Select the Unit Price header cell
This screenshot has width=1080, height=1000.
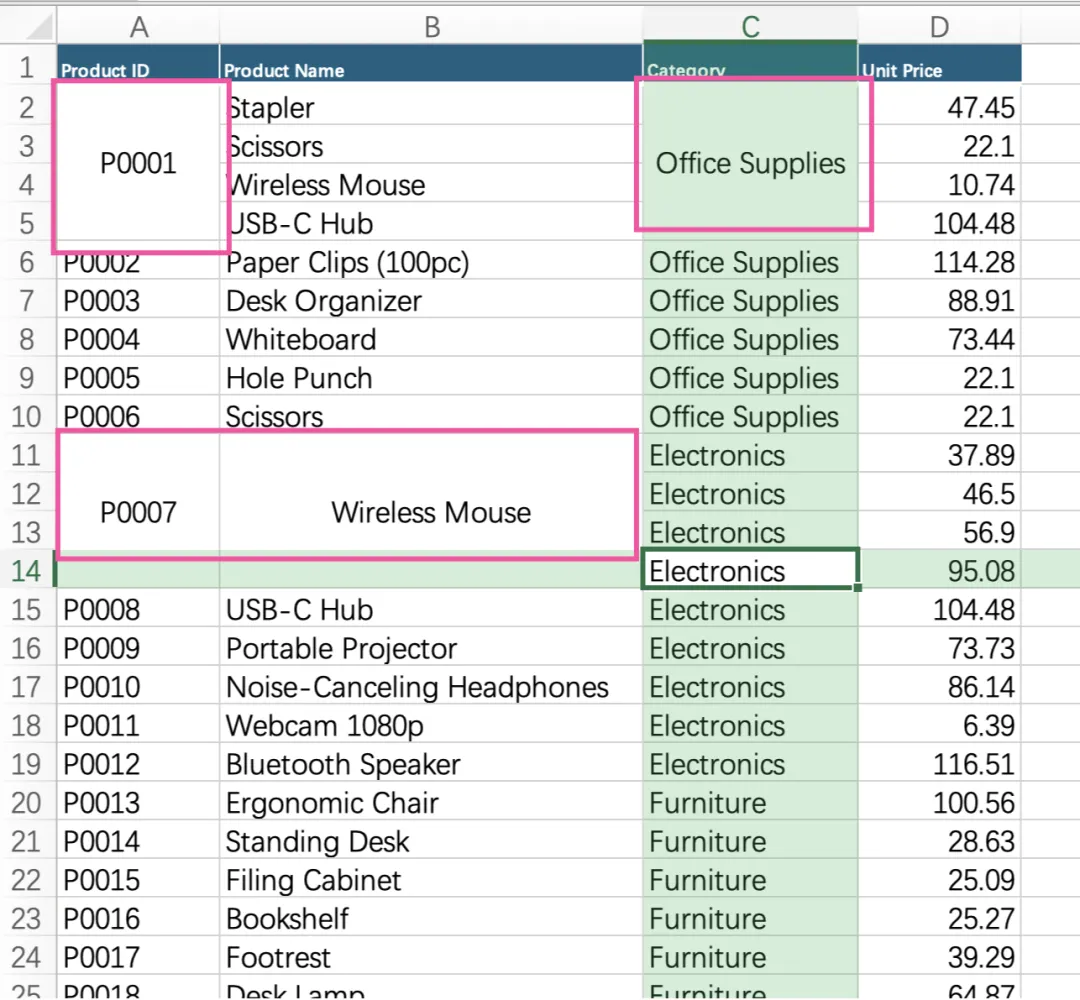[x=939, y=64]
